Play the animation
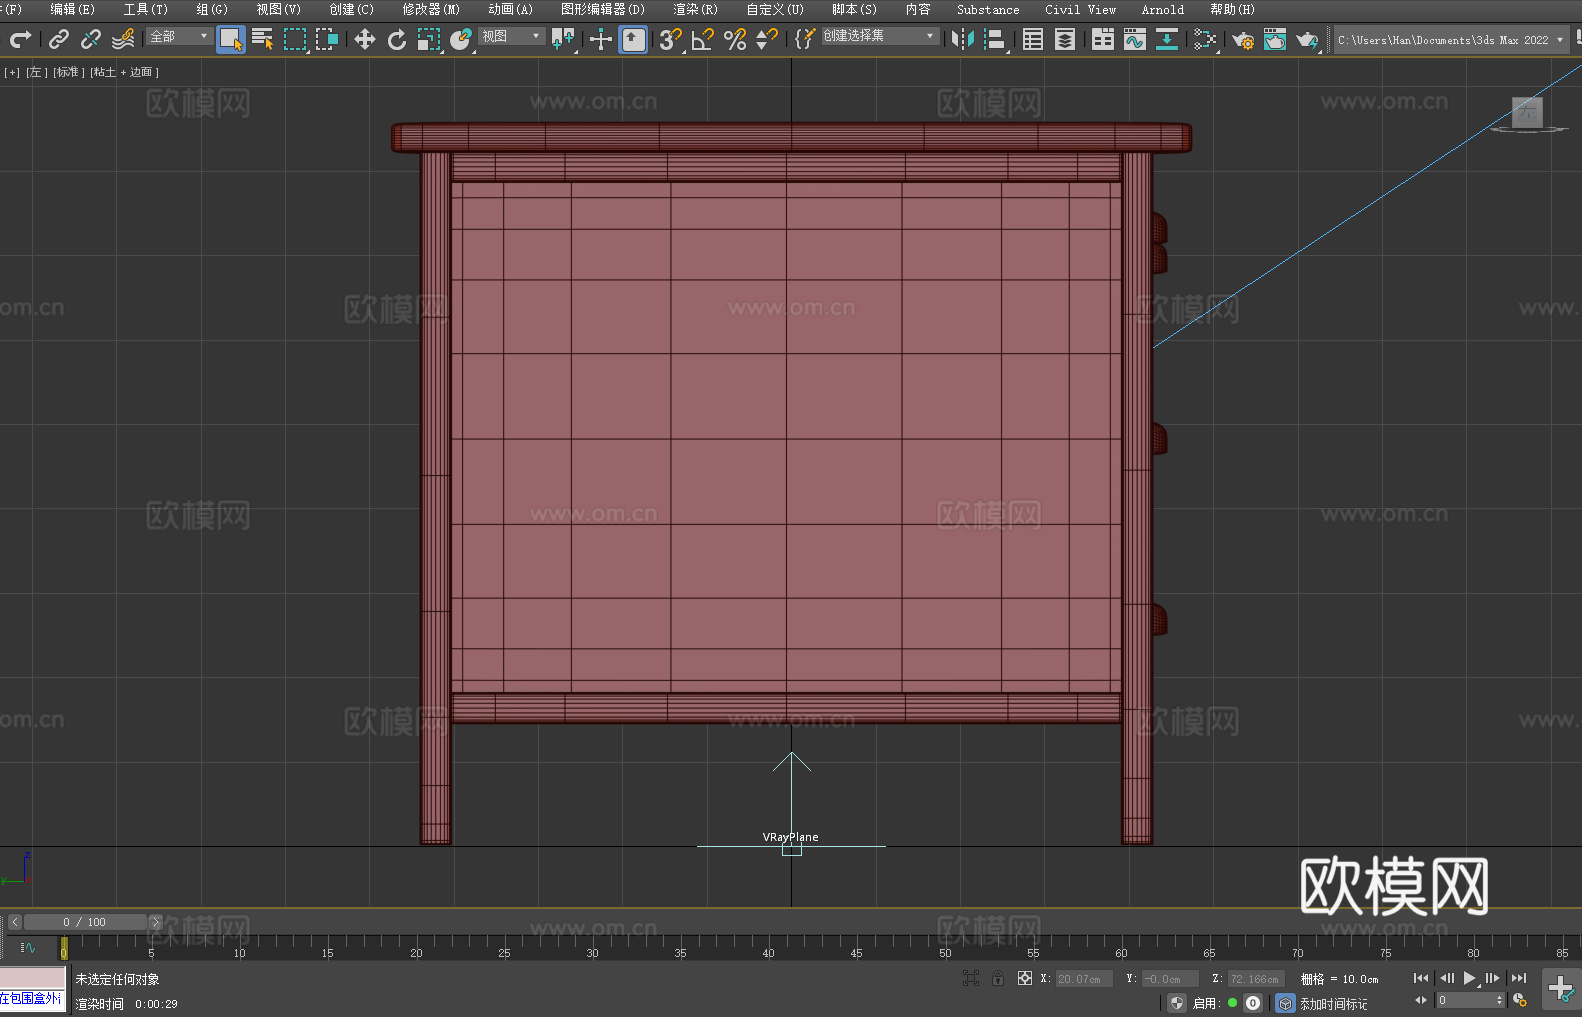The width and height of the screenshot is (1582, 1017). 1469,978
